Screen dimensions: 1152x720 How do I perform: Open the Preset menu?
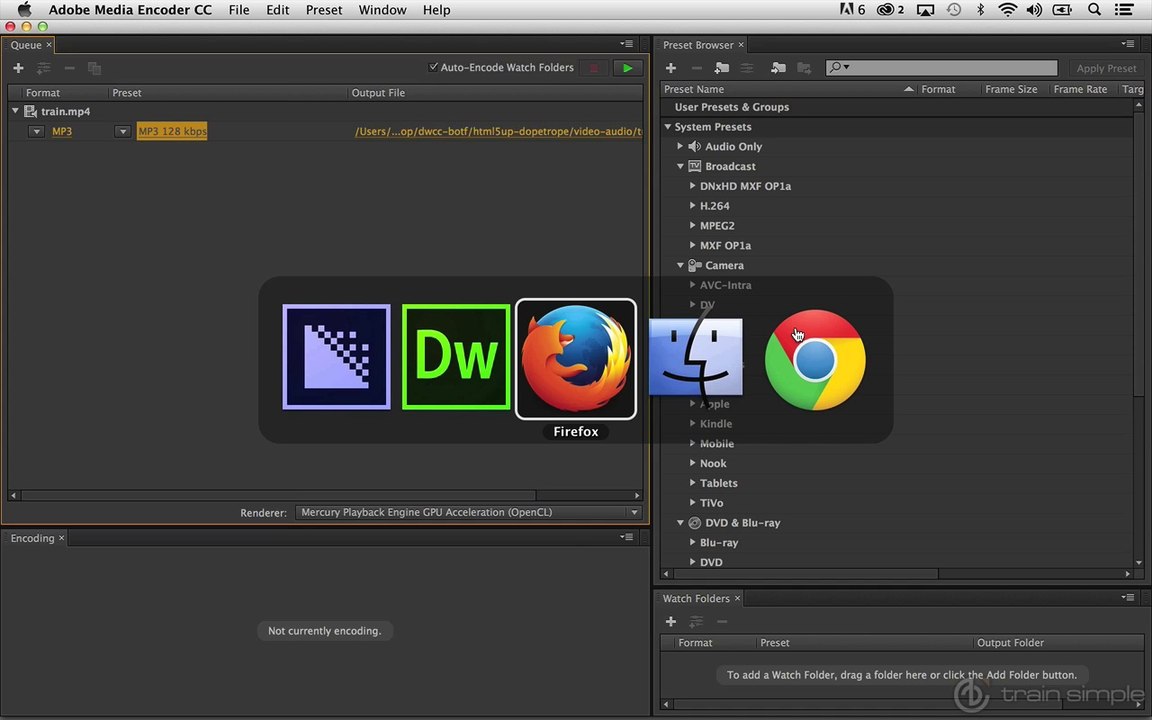pyautogui.click(x=324, y=10)
